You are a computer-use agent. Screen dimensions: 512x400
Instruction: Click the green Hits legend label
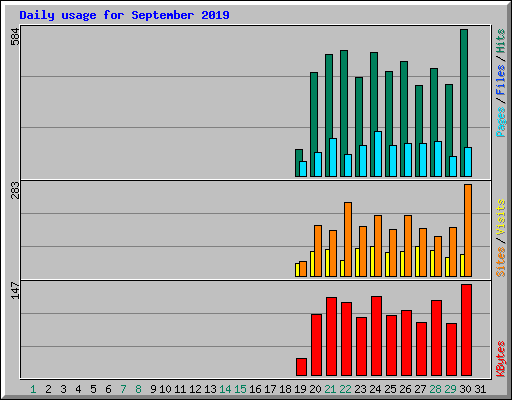(501, 41)
